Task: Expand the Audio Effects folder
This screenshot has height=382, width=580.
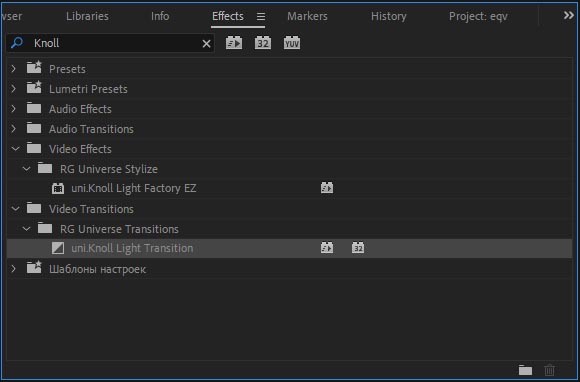Action: (14, 109)
